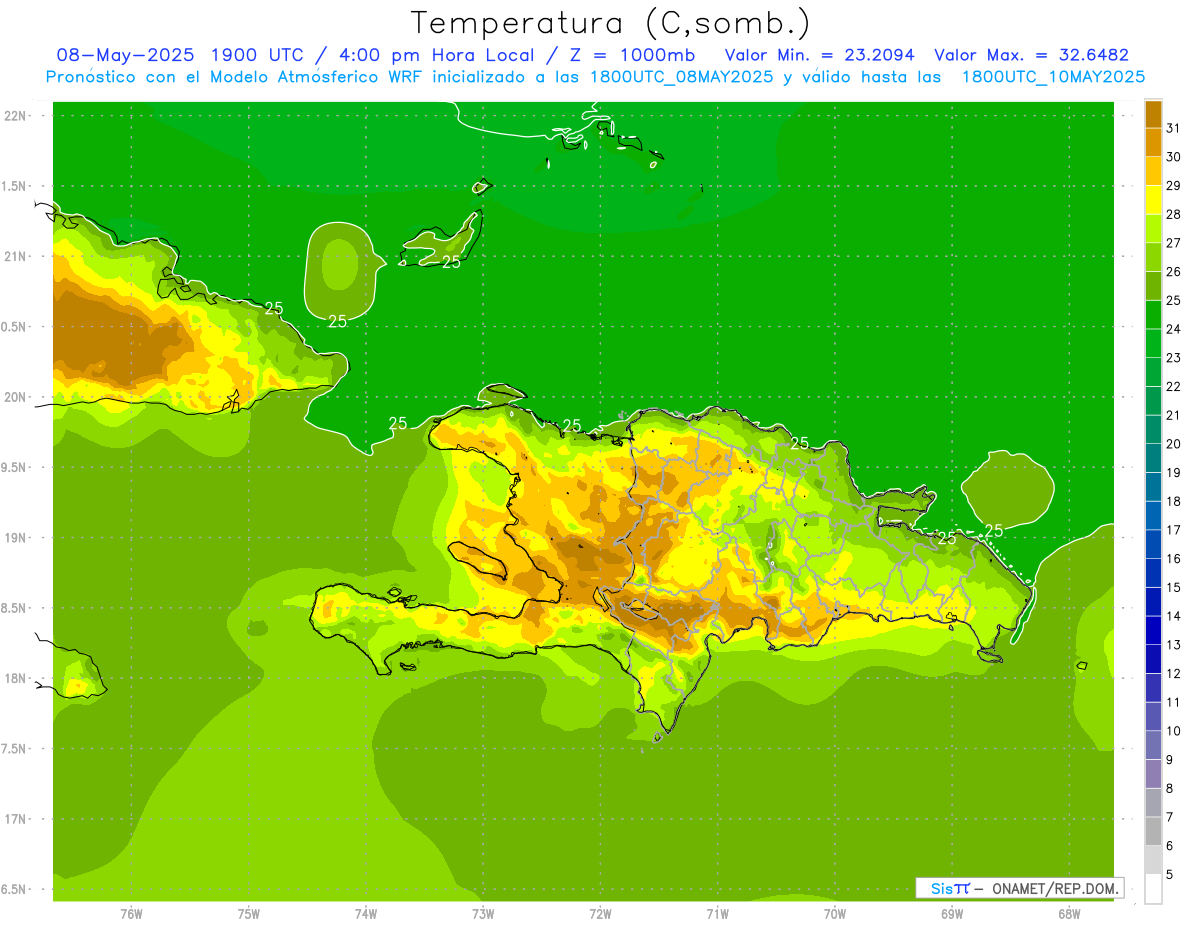Click the "68W" longitude label
This screenshot has width=1200, height=927.
coord(1069,914)
